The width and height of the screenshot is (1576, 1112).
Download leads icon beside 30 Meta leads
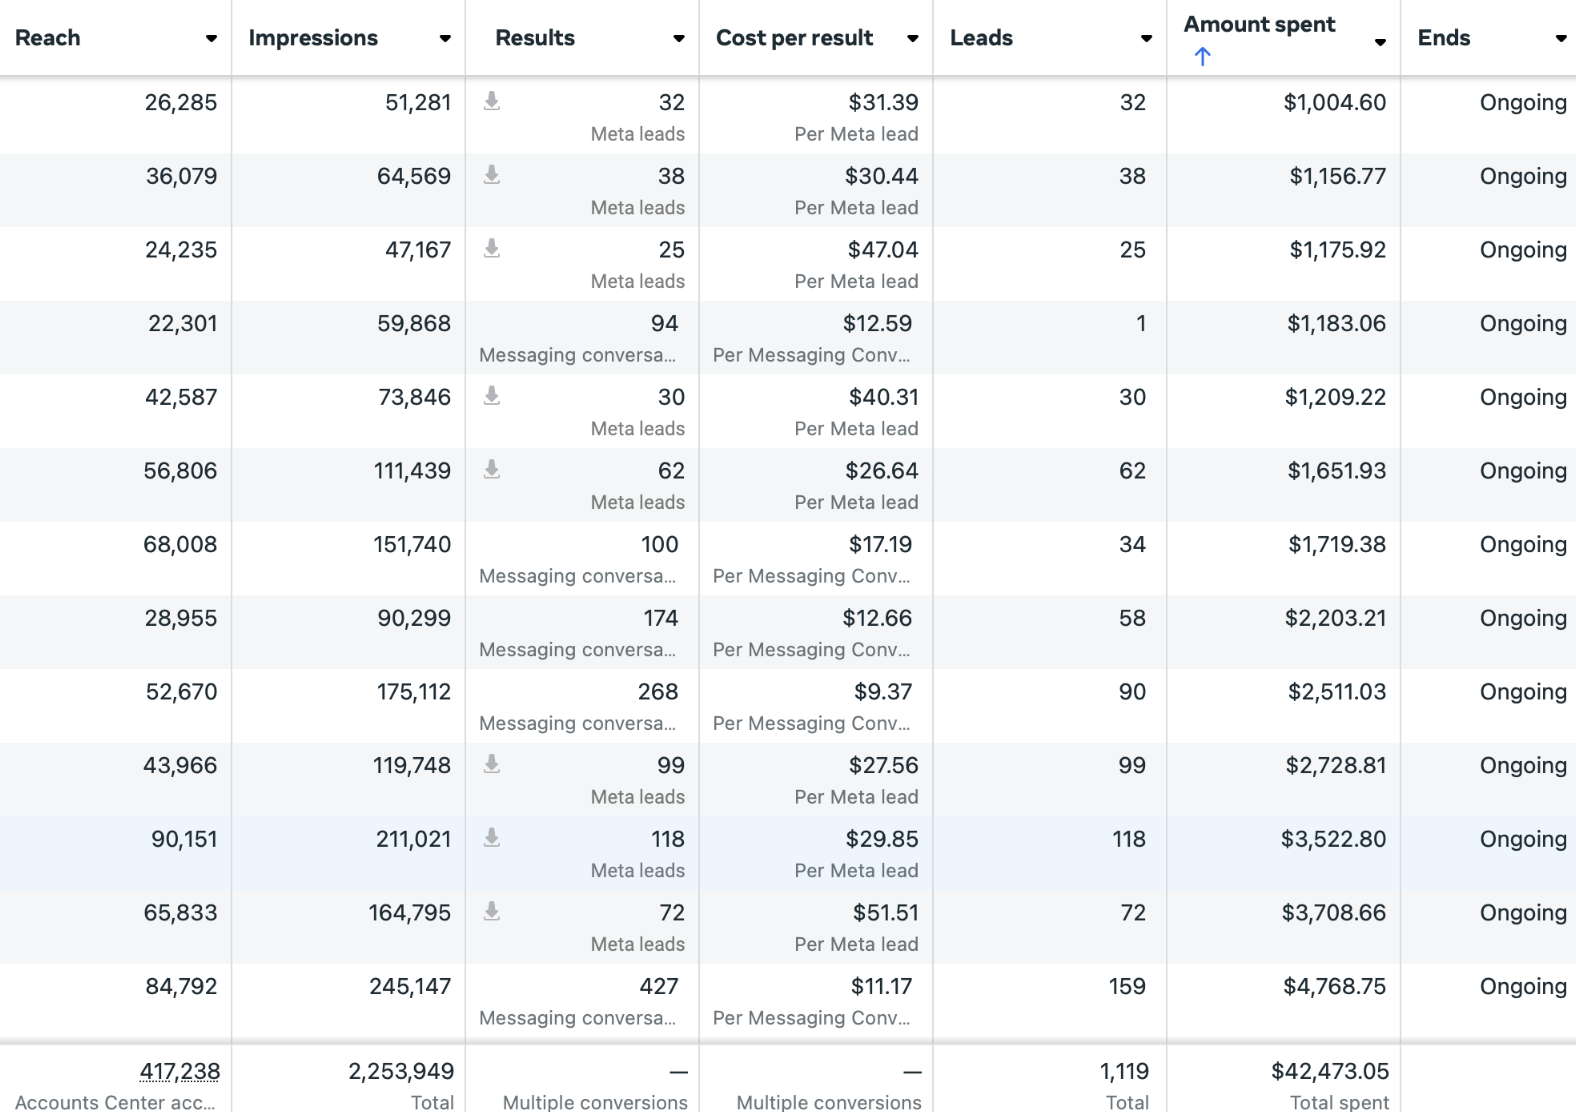coord(491,396)
